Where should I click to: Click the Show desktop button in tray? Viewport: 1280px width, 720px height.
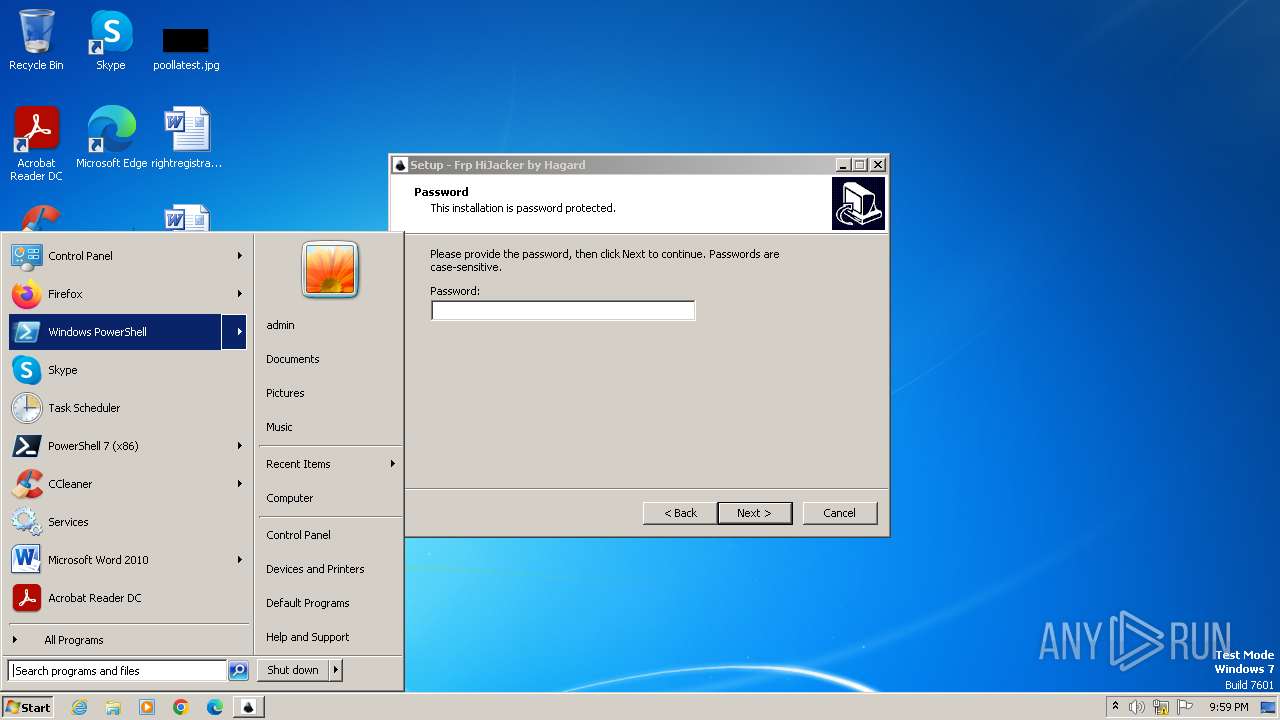point(1269,707)
